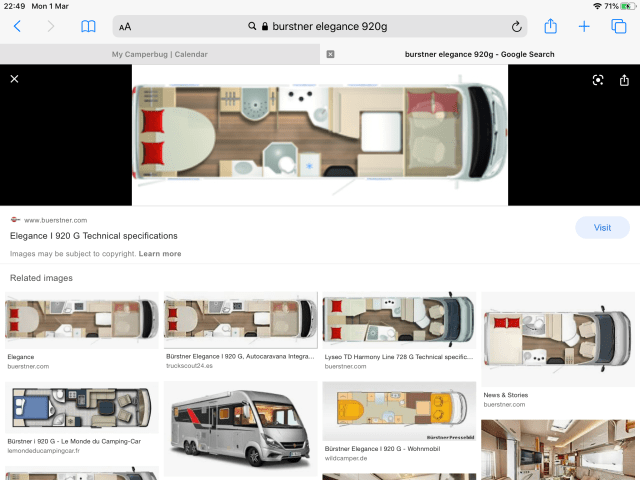640x480 pixels.
Task: Tap the News & Stories caption
Action: point(506,395)
